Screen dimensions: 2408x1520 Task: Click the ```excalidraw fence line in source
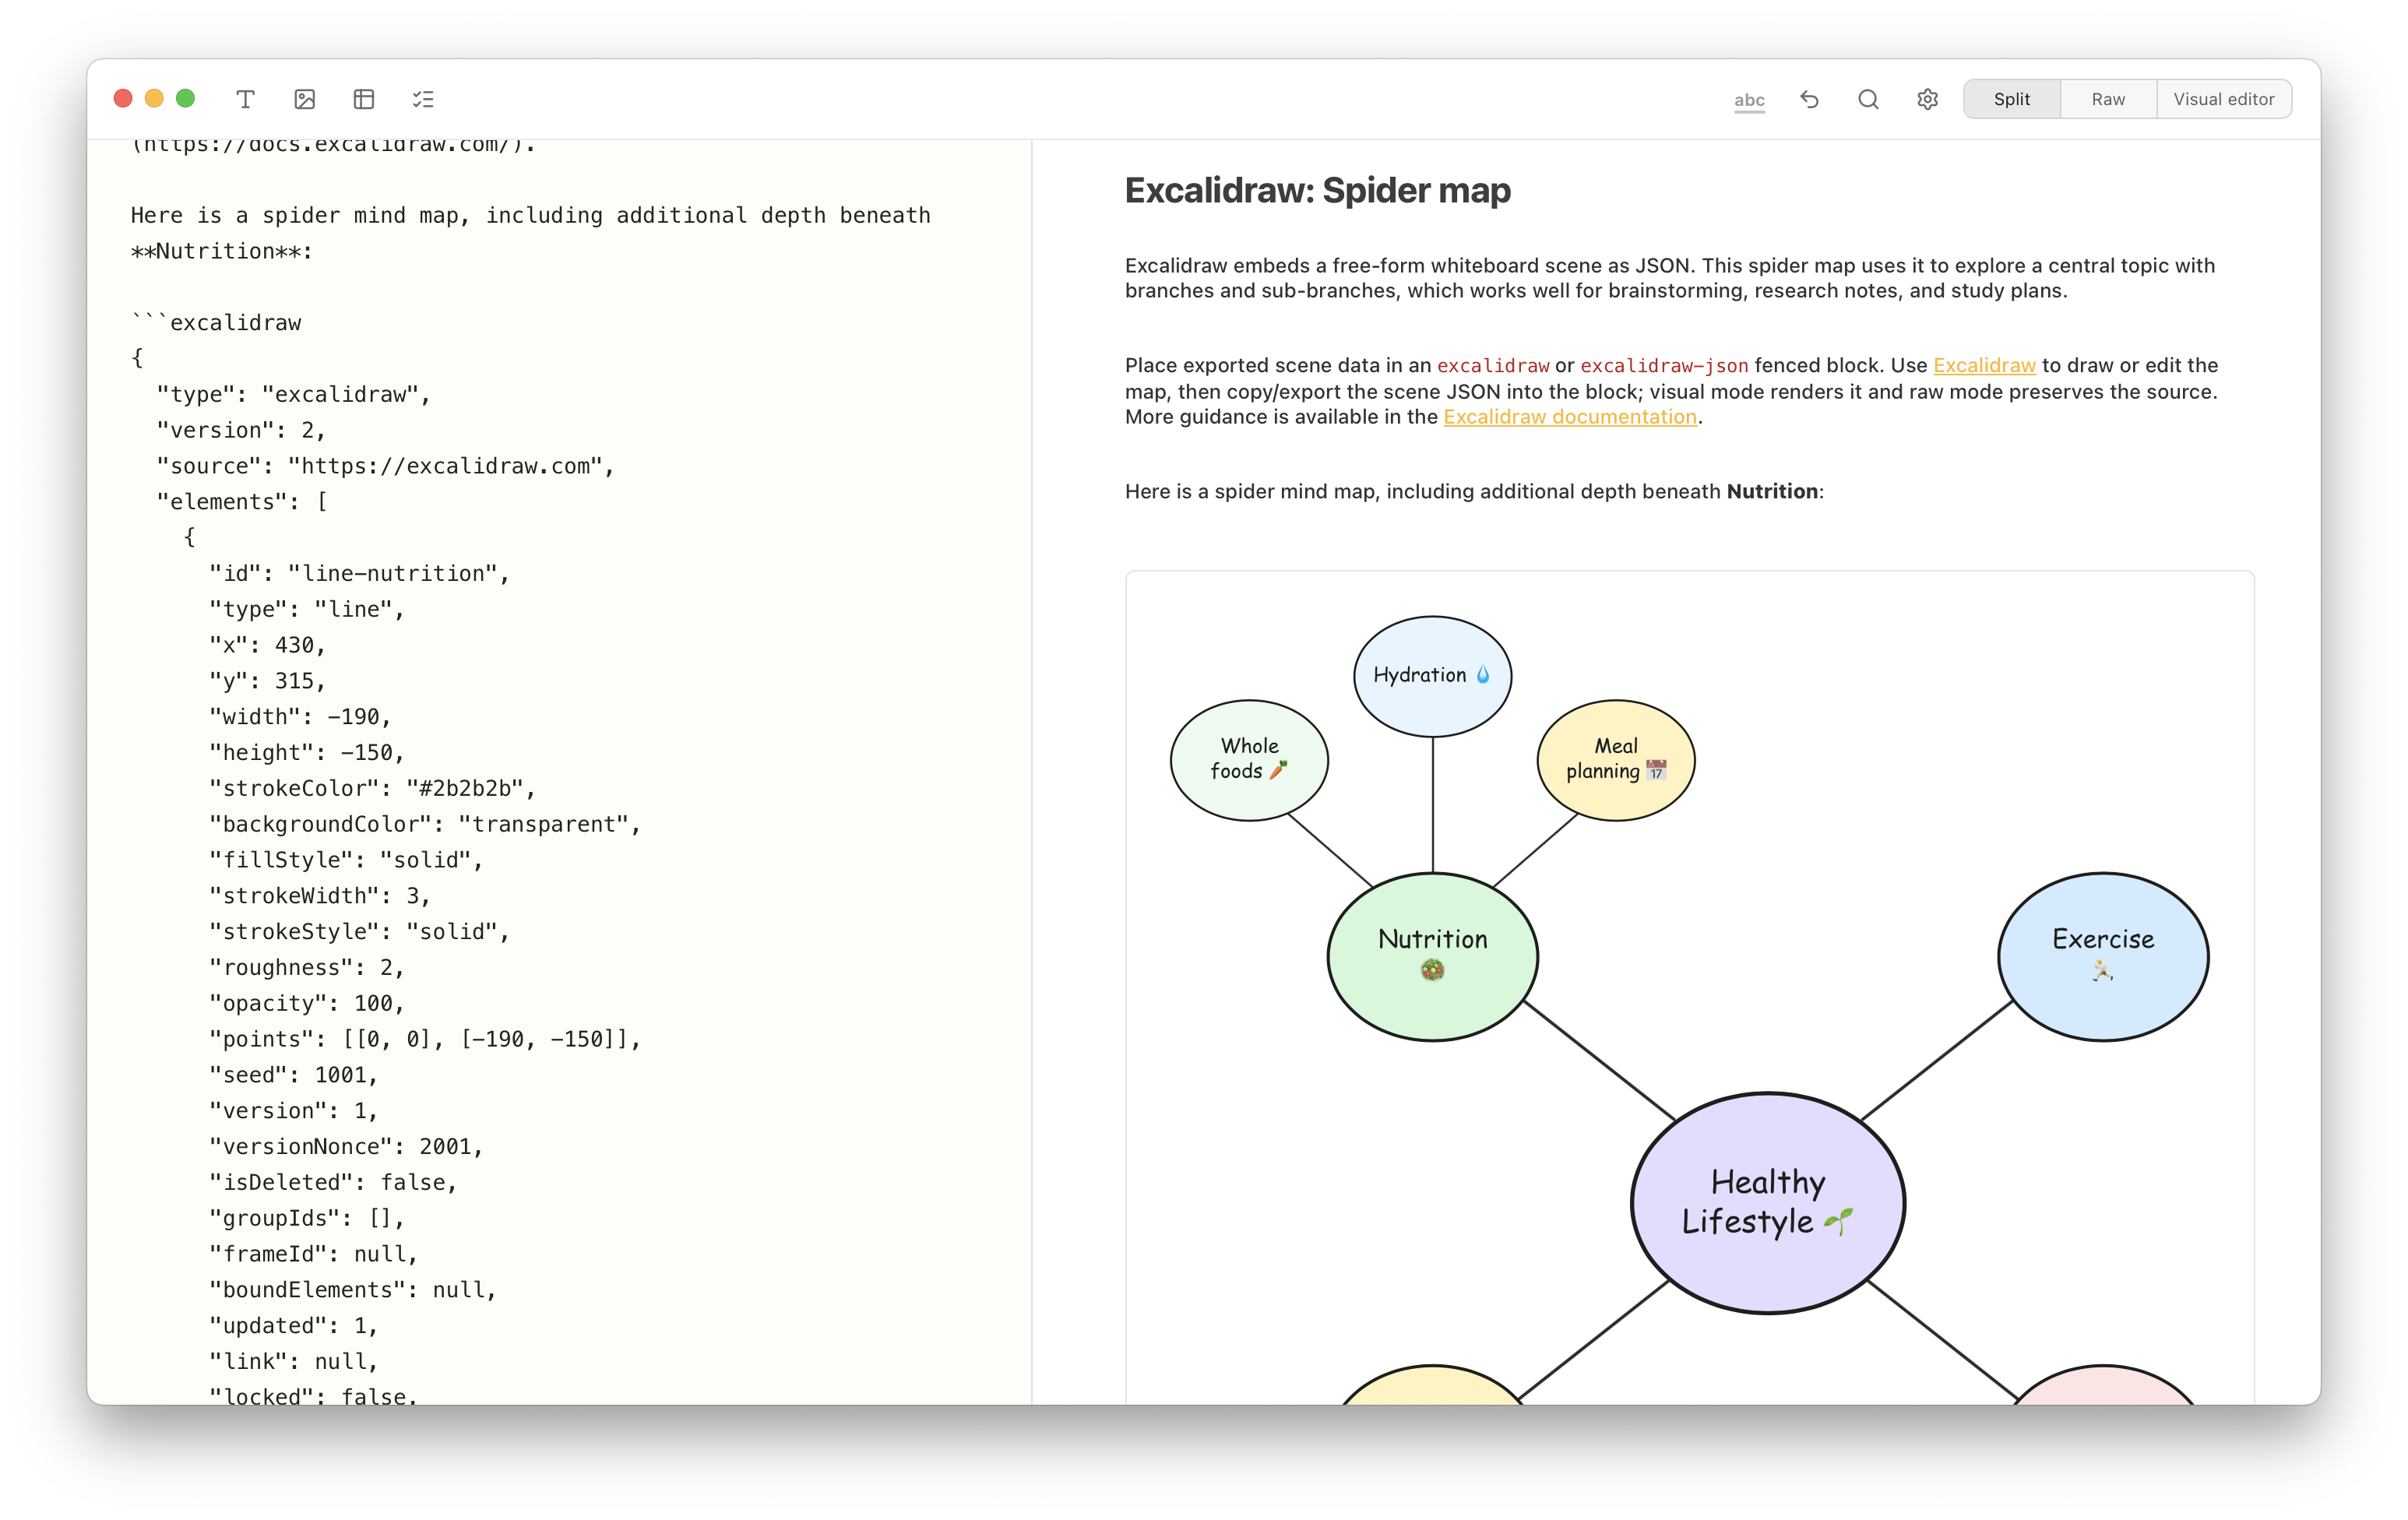tap(216, 323)
